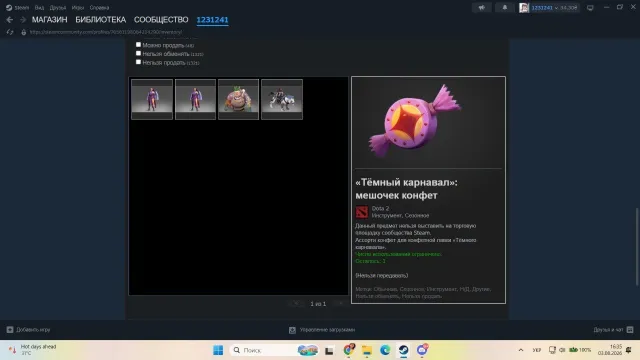Open Big Picture mode monitor icon
Image resolution: width=640 pixels, height=360 pixels.
[x=590, y=8]
